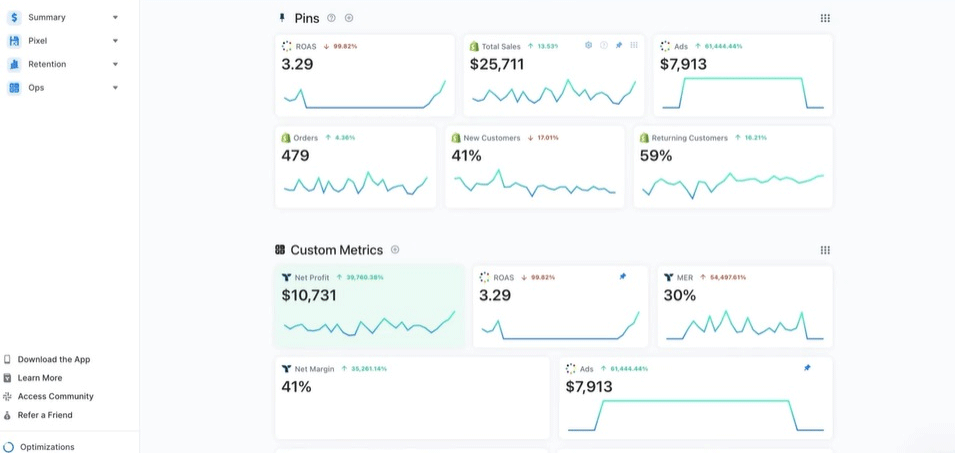
Task: Unpin the Total Sales card
Action: pos(619,45)
